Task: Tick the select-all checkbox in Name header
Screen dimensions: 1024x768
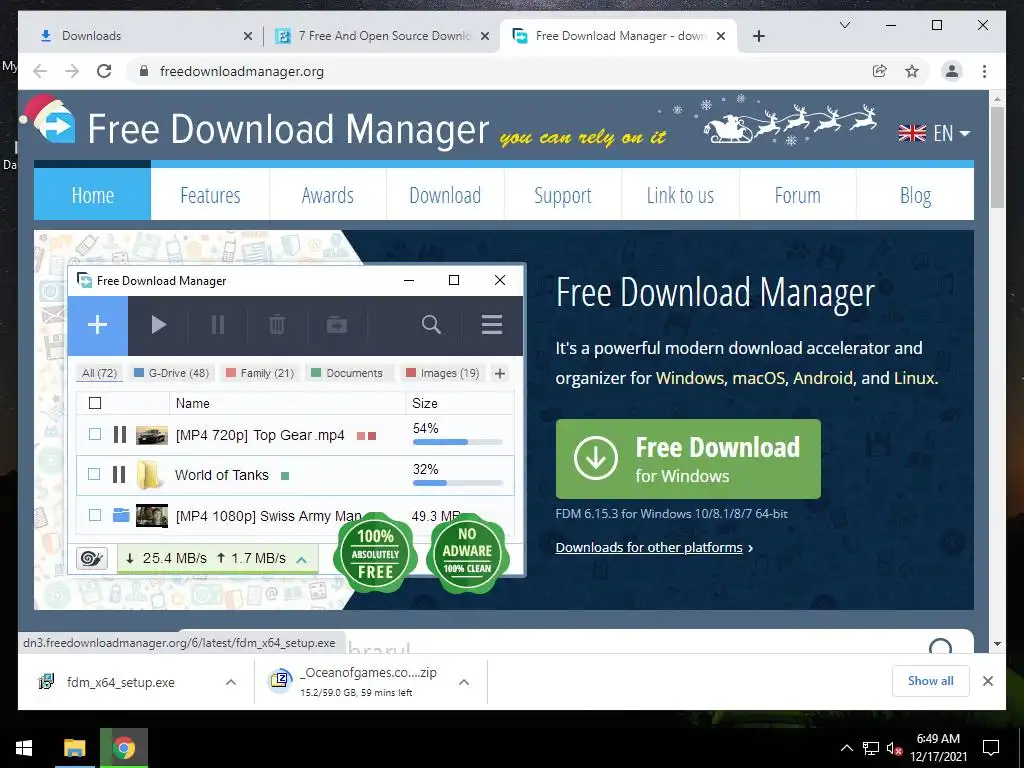Action: pos(95,403)
